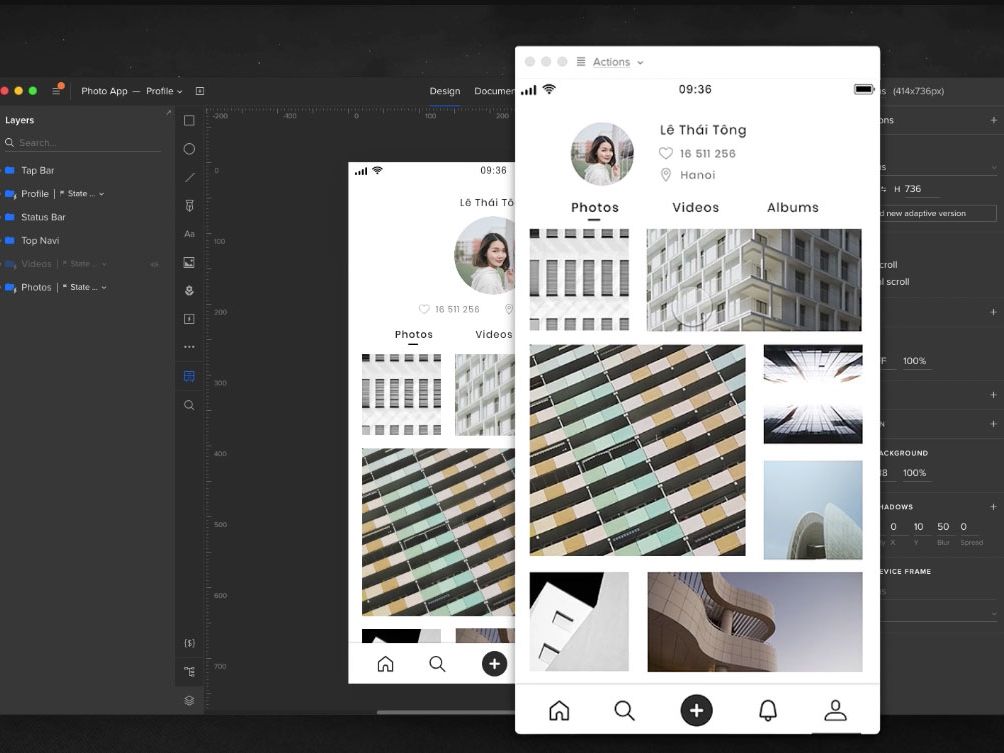Select the Image tool in the toolbar
This screenshot has width=1004, height=753.
(189, 262)
